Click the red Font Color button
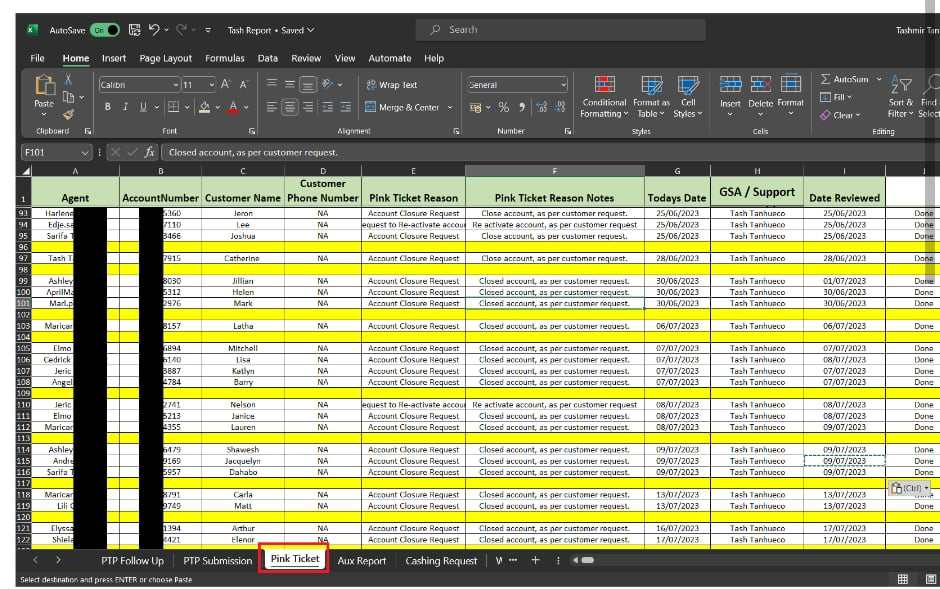 point(233,107)
